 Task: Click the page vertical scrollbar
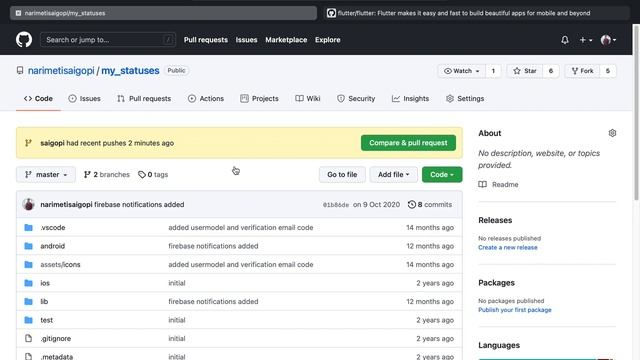[636, 112]
